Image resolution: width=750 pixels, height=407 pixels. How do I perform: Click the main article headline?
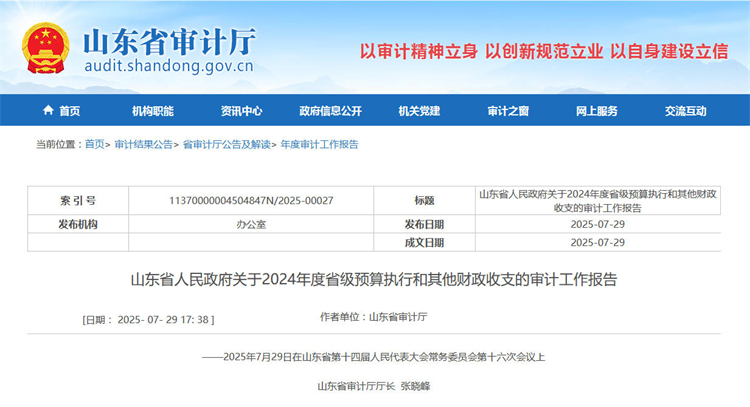click(375, 279)
